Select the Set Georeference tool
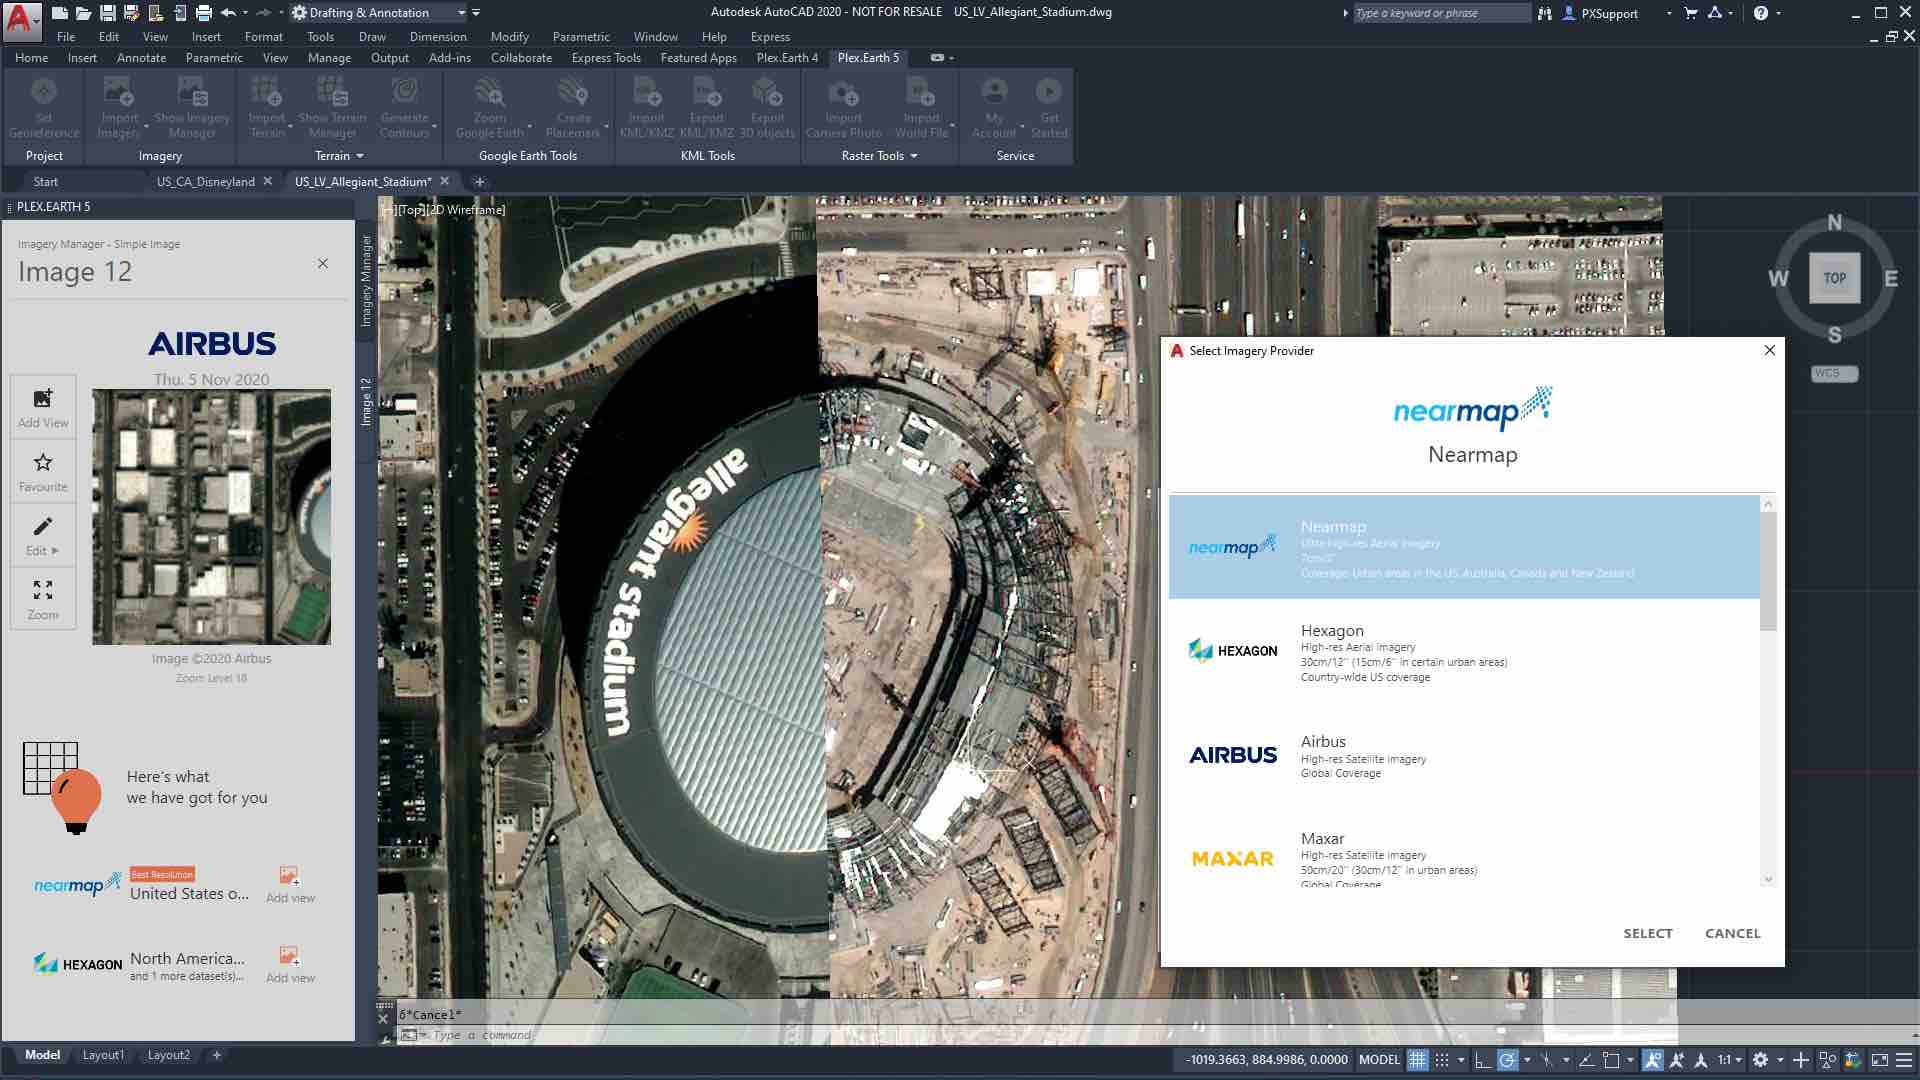The image size is (1920, 1080). (43, 105)
